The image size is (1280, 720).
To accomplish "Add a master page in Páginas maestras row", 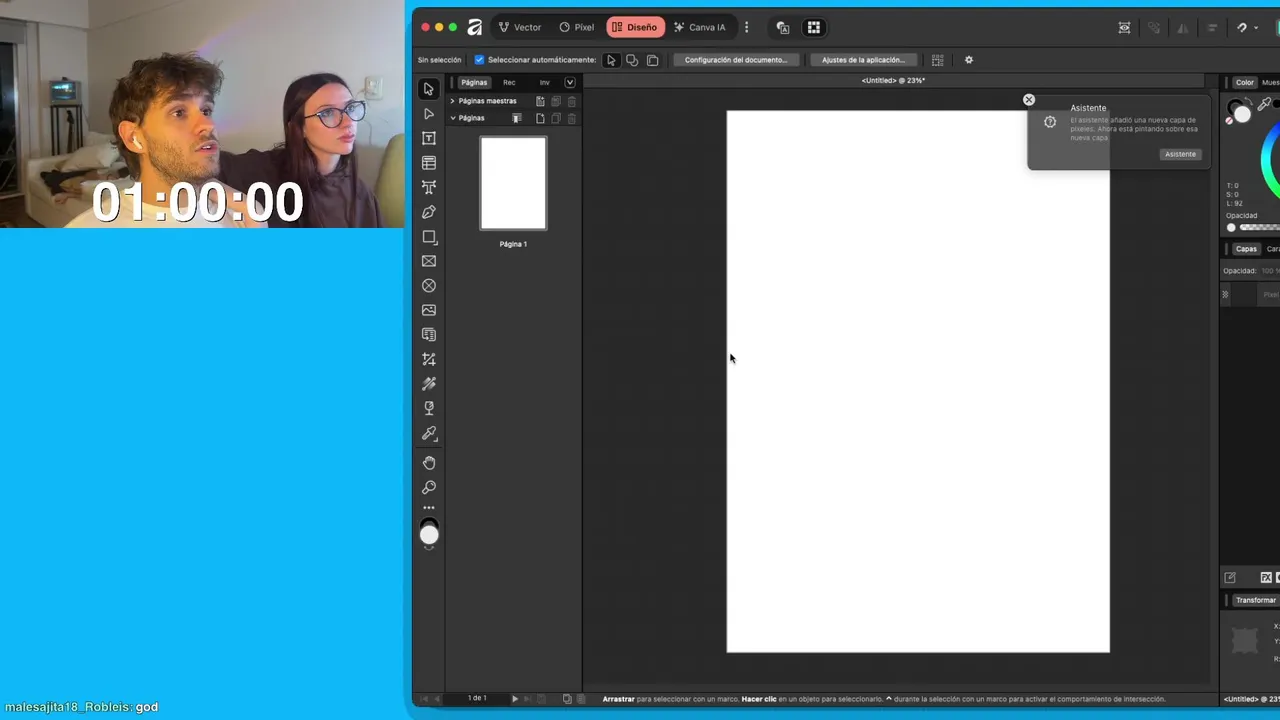I will (x=540, y=101).
